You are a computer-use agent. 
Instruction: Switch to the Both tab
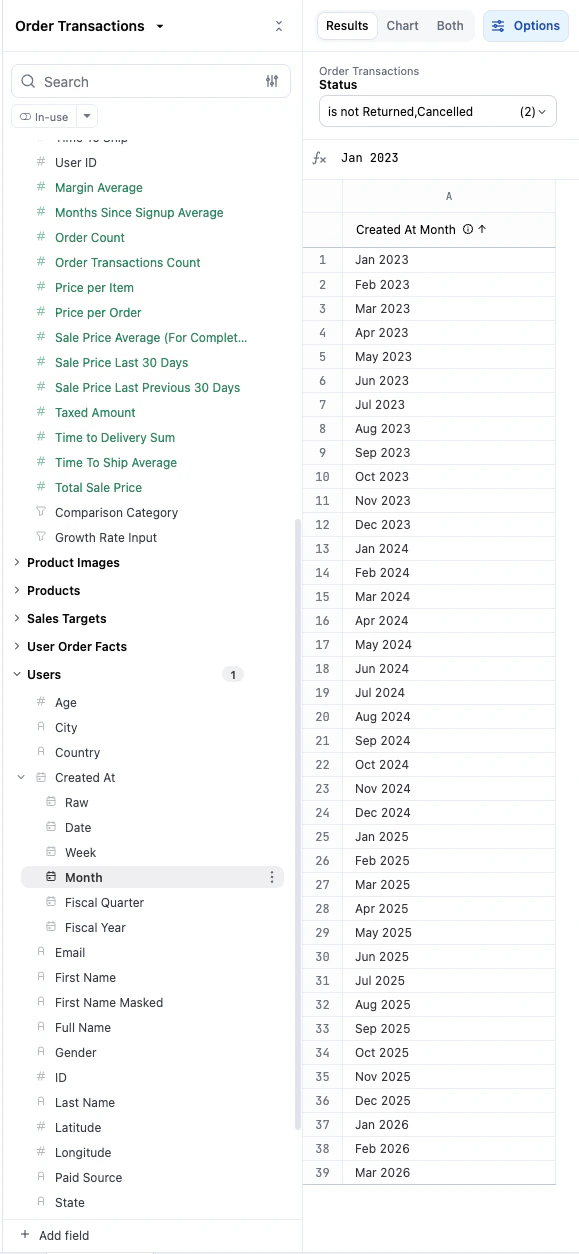[x=449, y=25]
